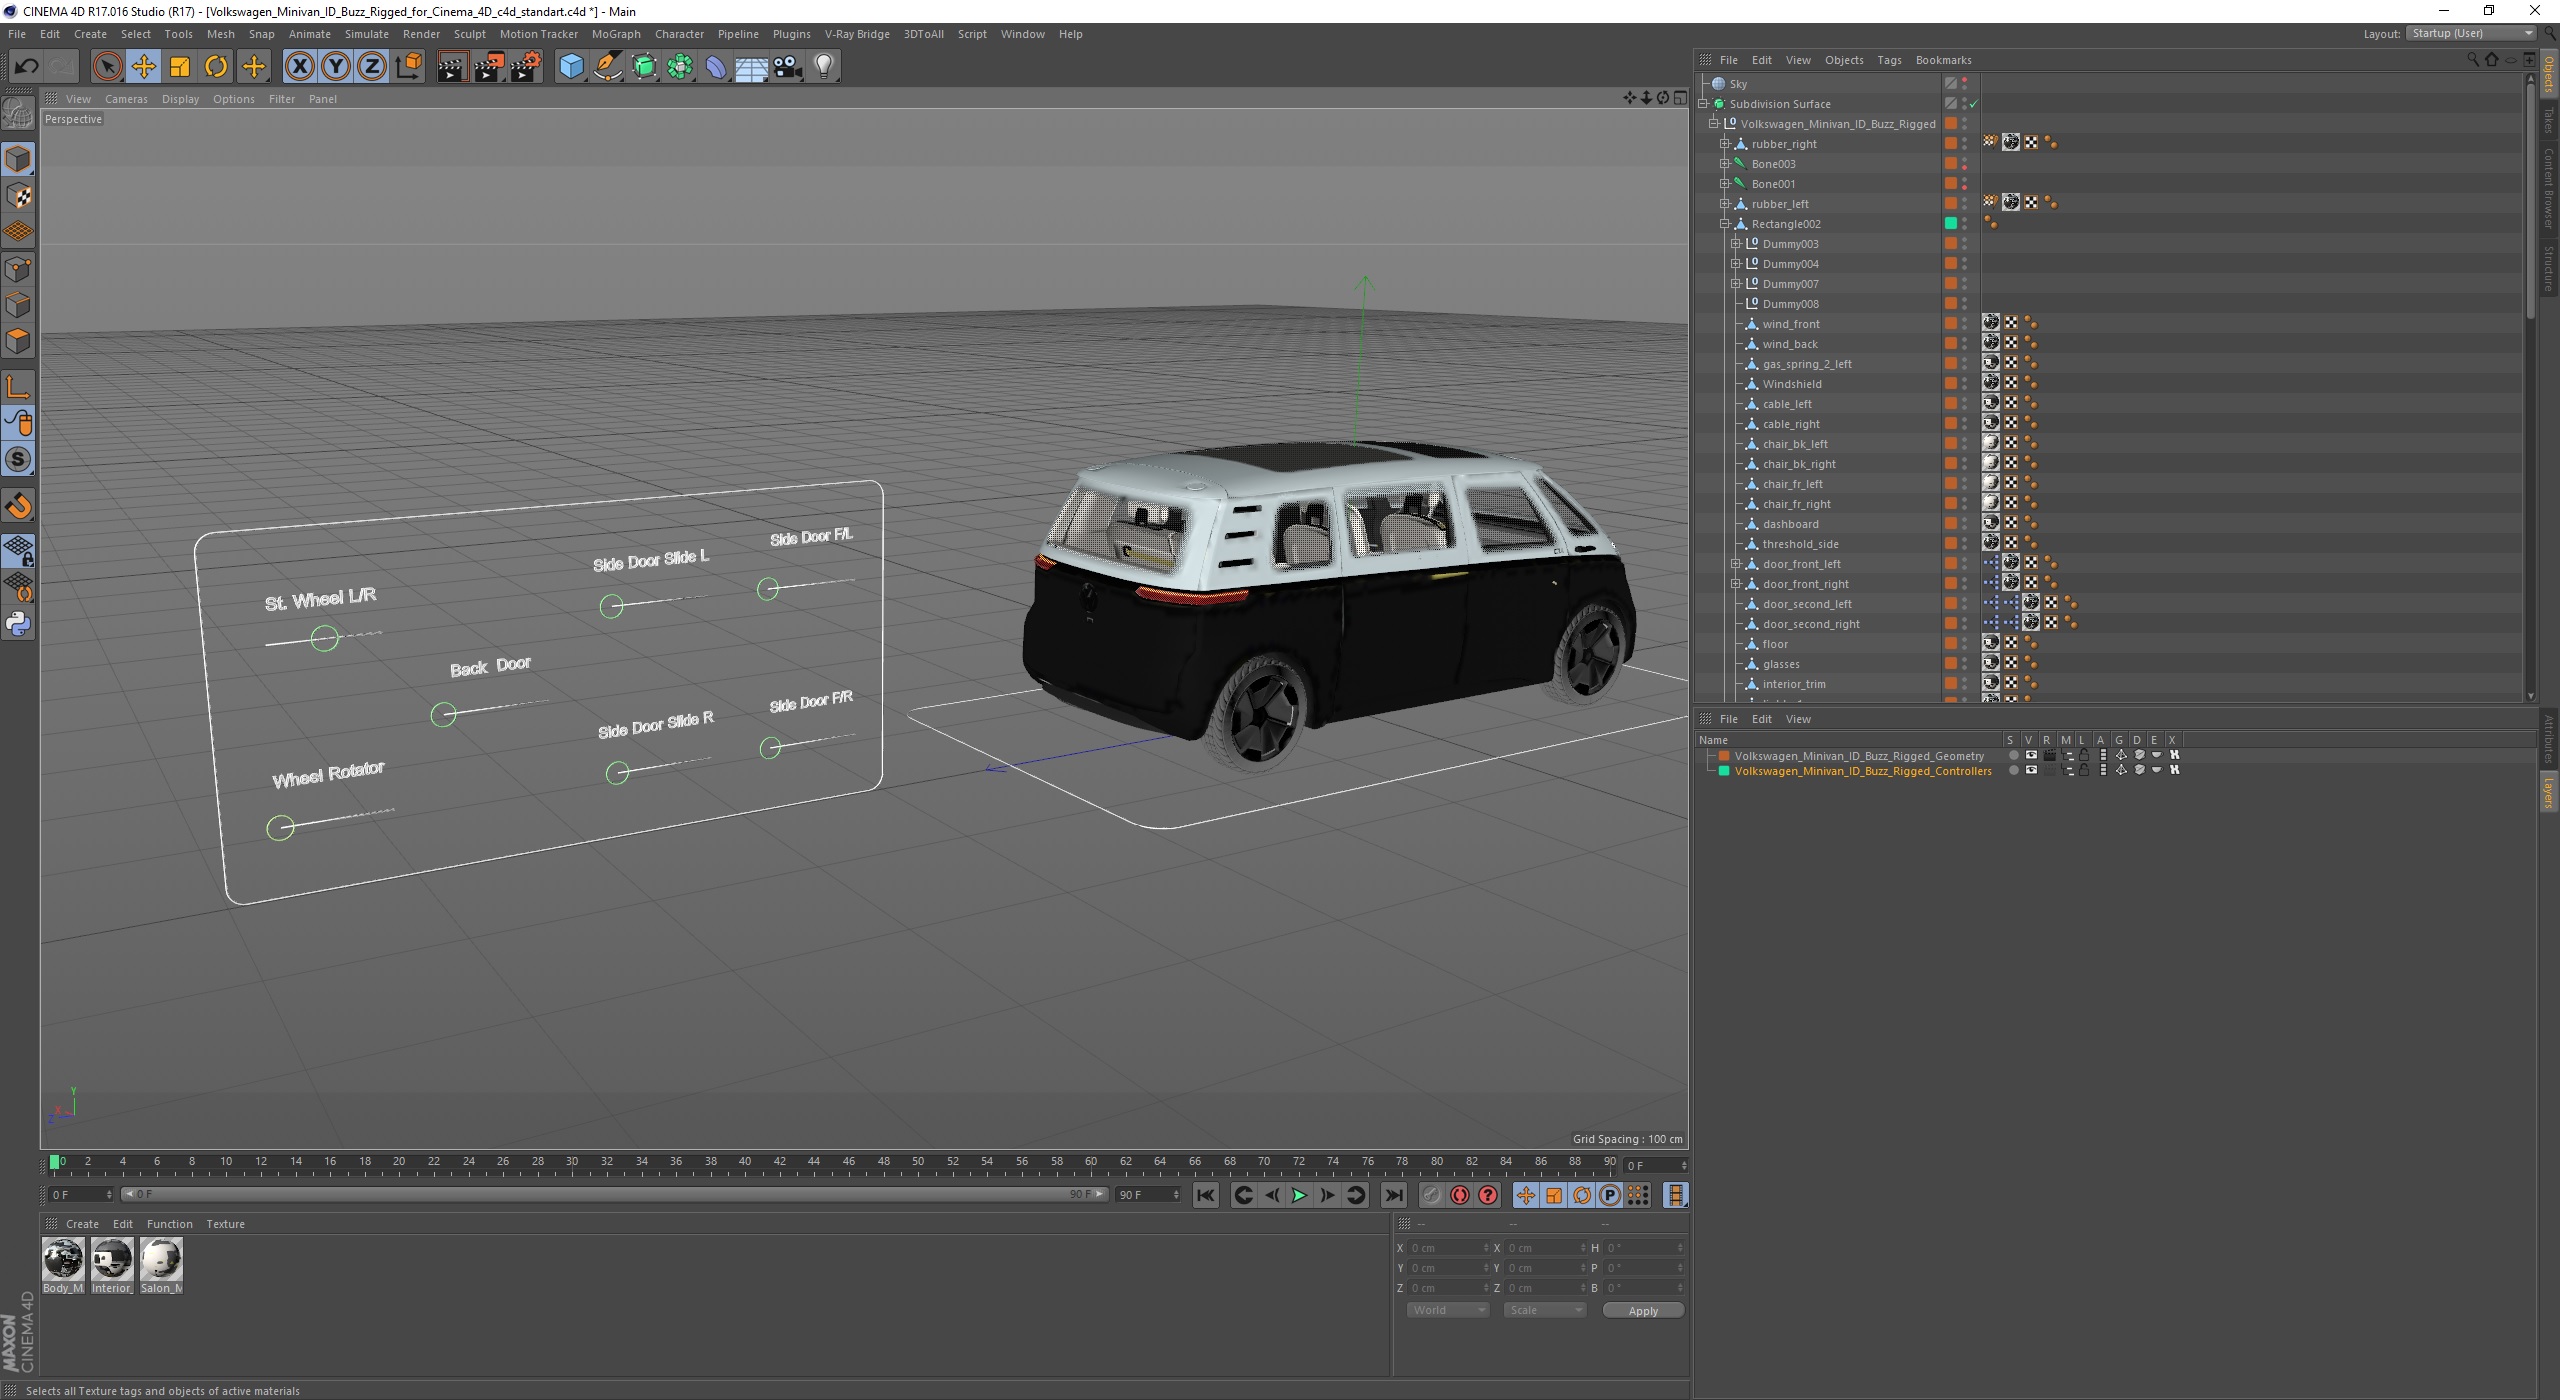Click Record Active Objects keyframe button

point(1432,1195)
